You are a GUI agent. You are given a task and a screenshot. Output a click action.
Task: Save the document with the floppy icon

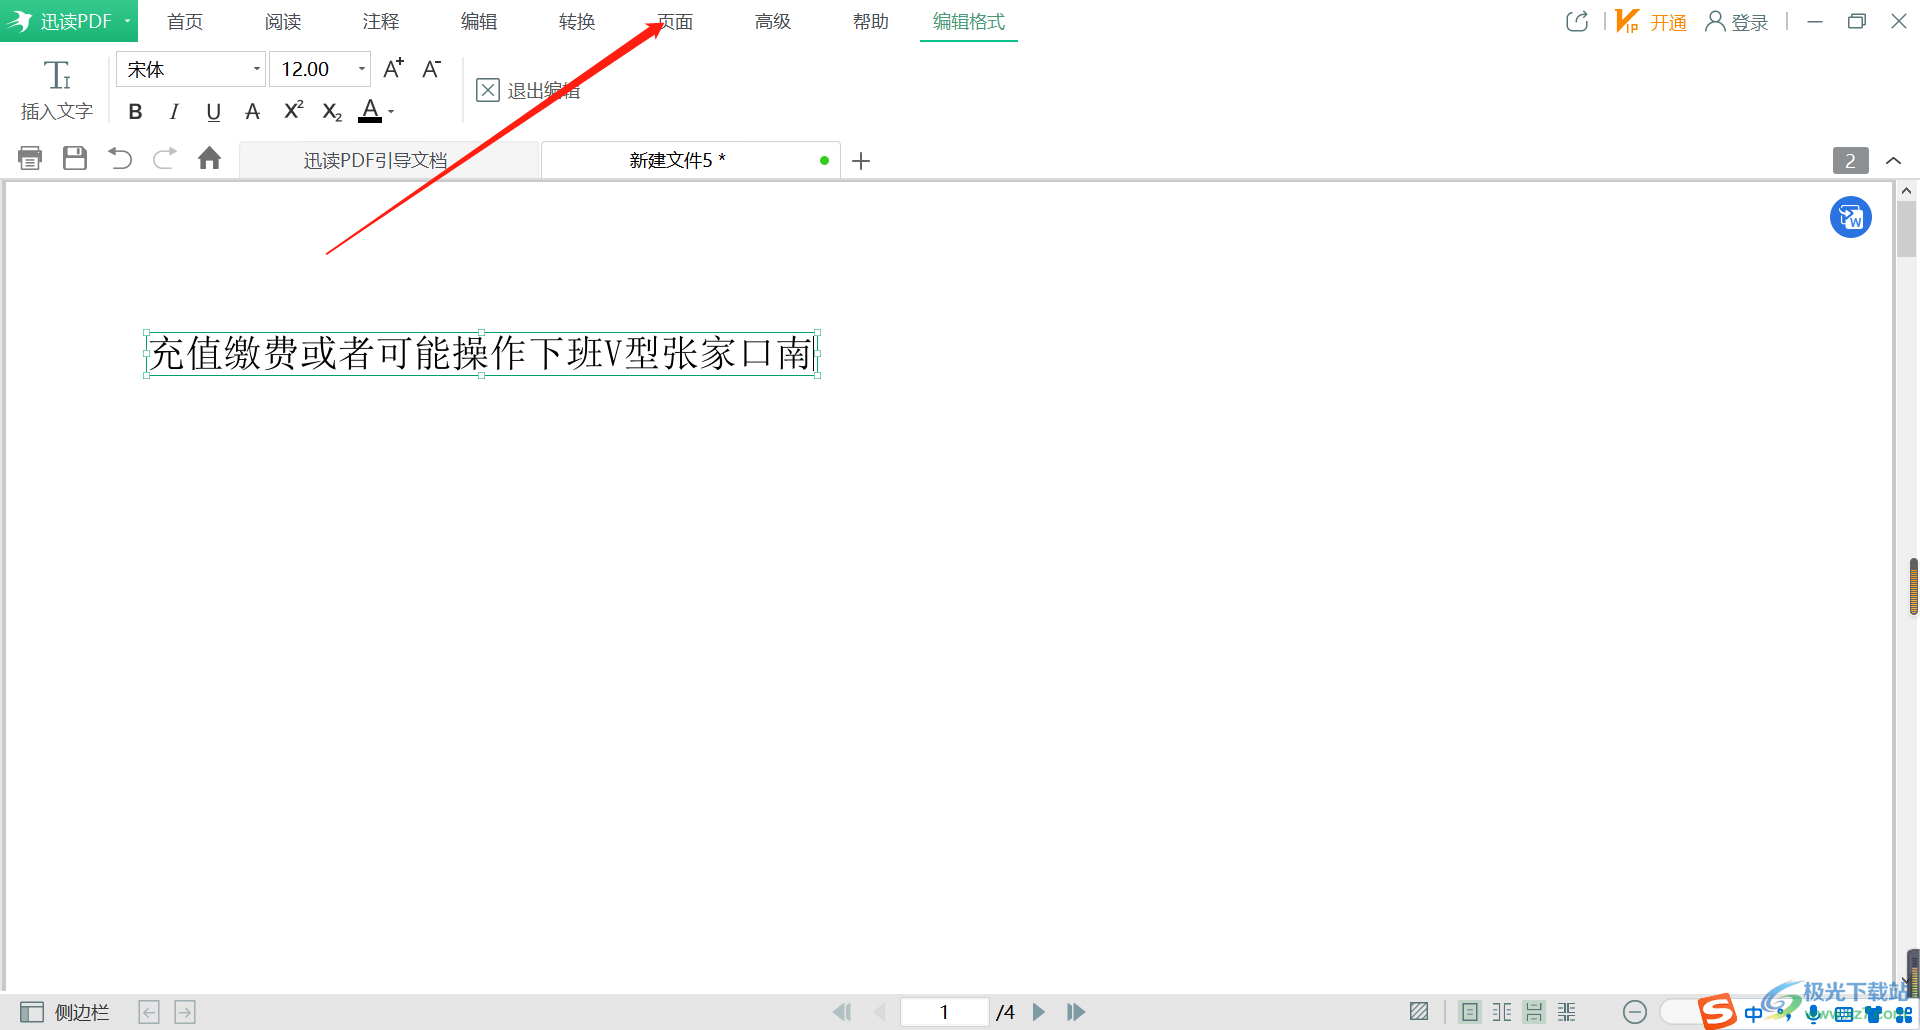(x=75, y=158)
